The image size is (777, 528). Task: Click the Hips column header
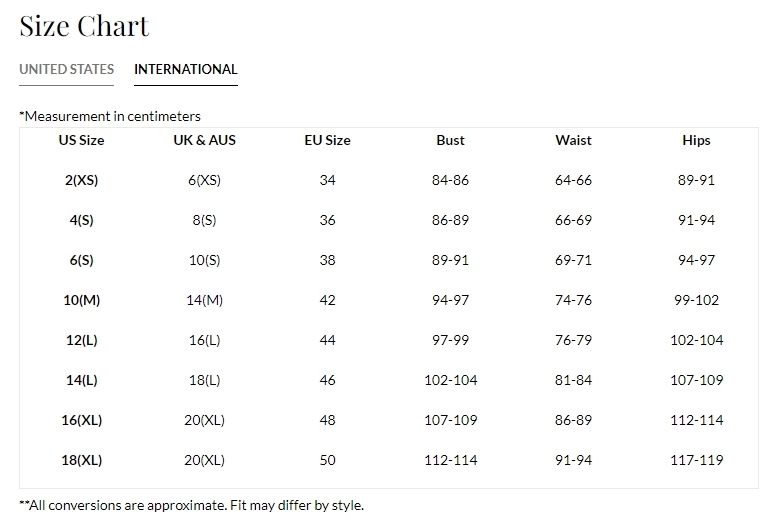click(x=696, y=140)
